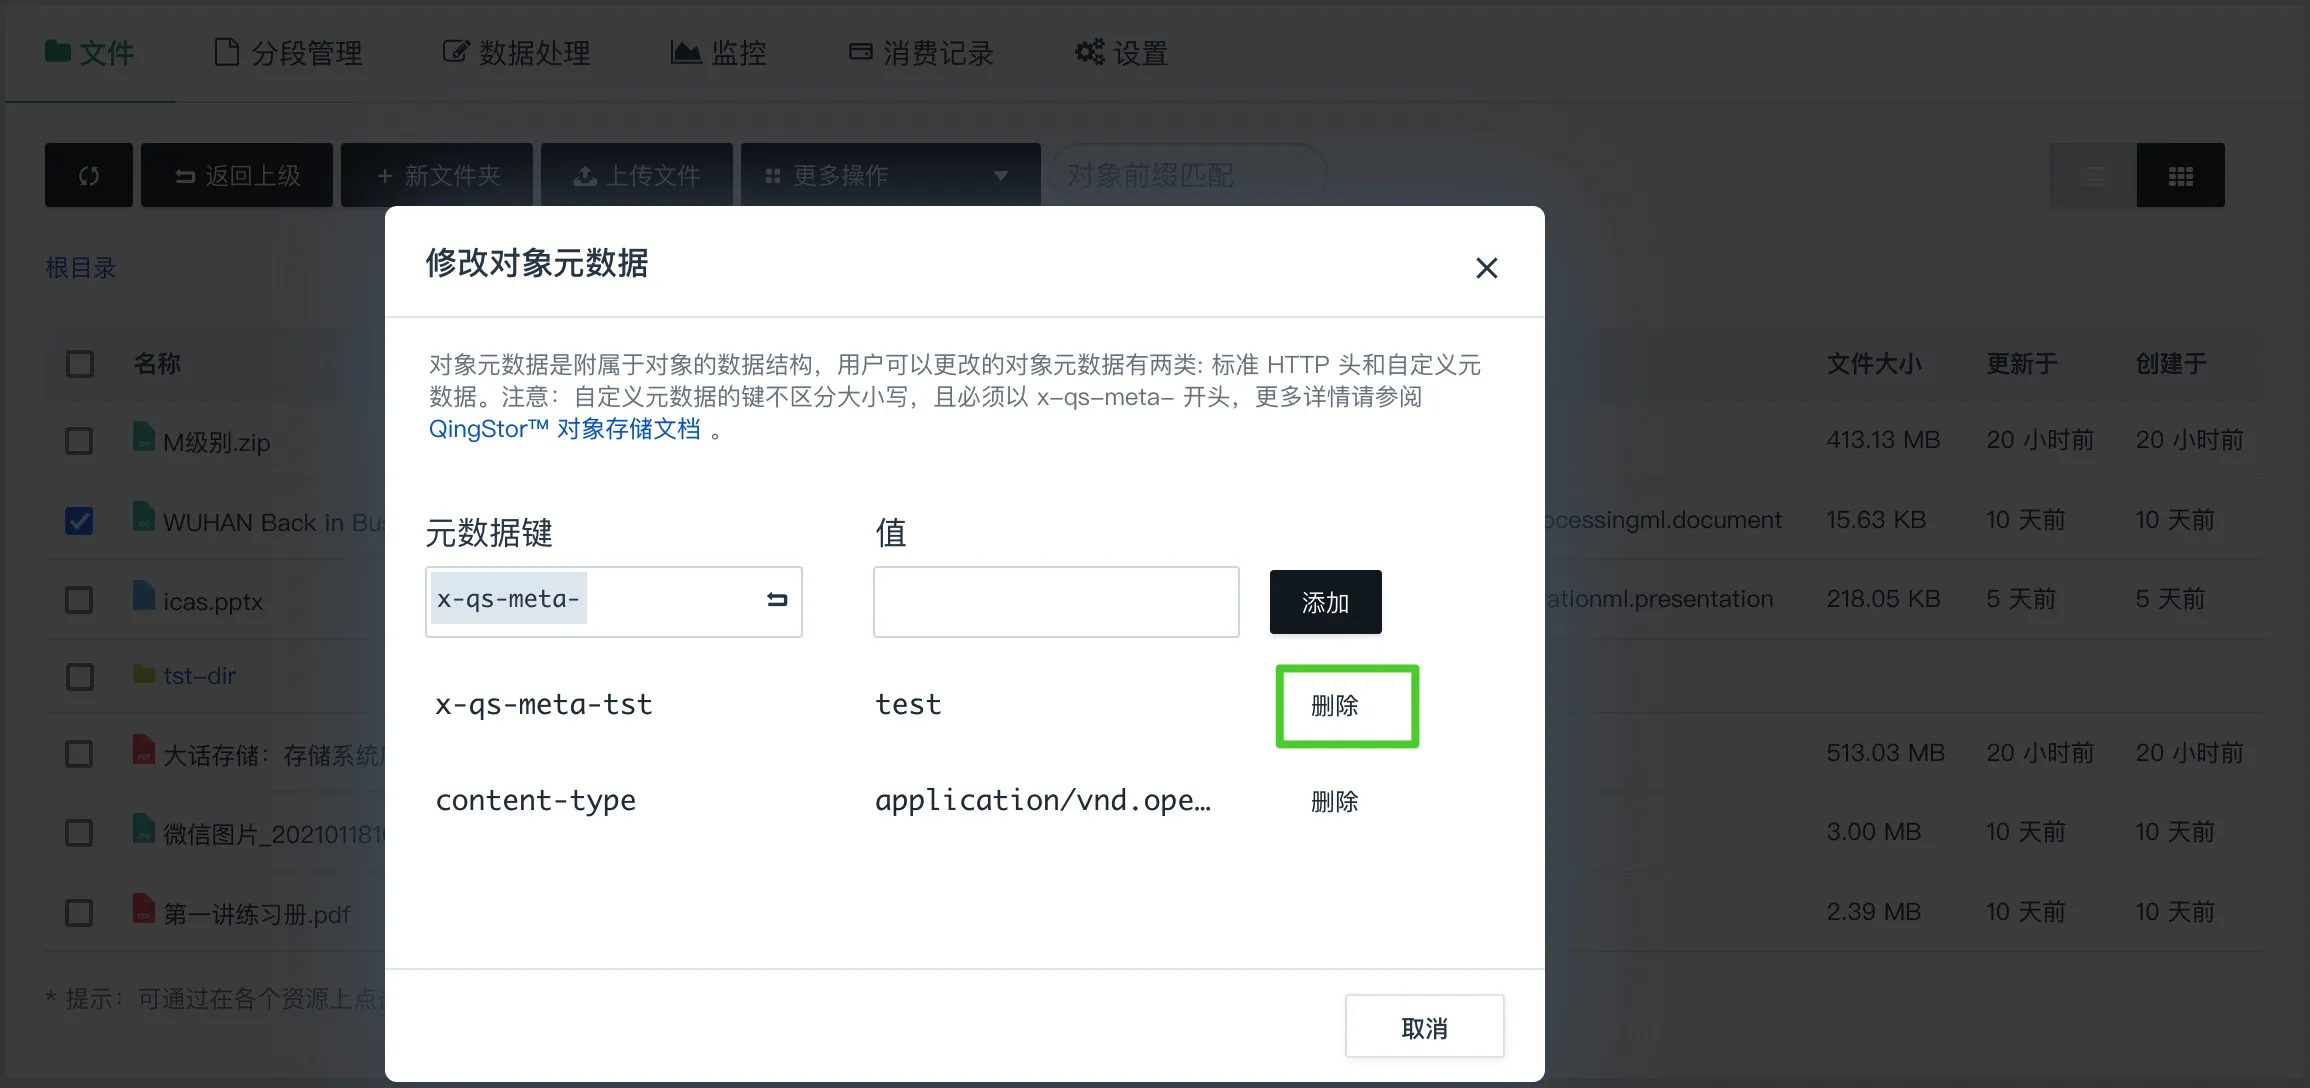Click the icas.pptx file icon
Image resolution: width=2310 pixels, height=1088 pixels.
[x=144, y=596]
